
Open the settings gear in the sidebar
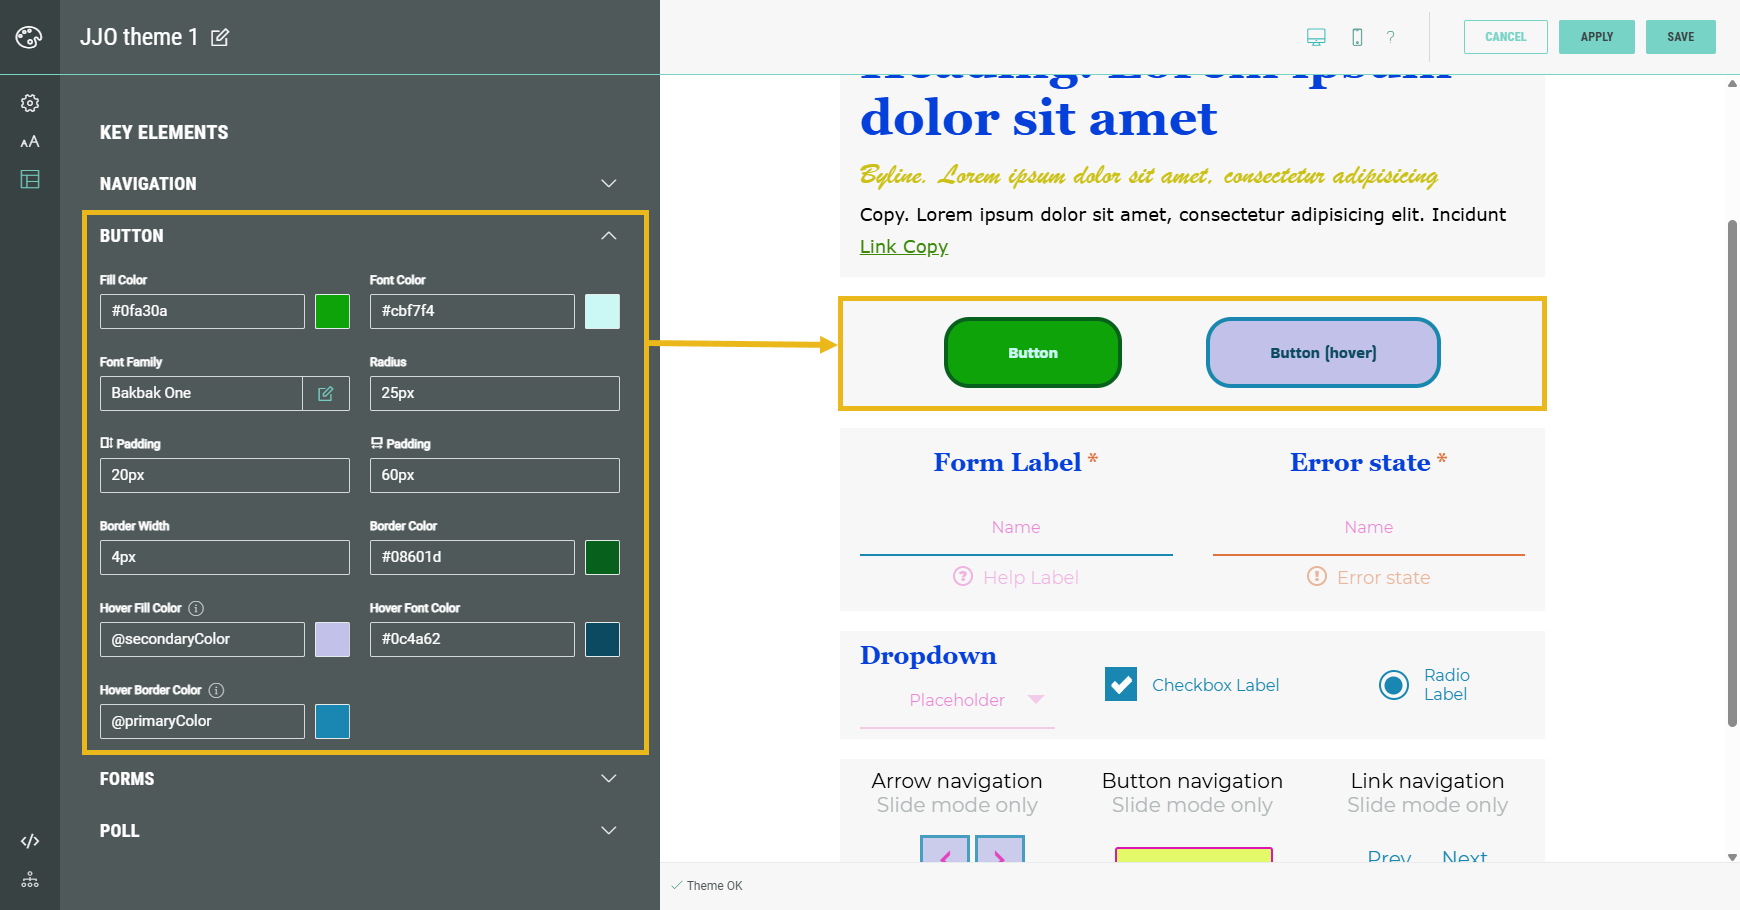coord(30,103)
